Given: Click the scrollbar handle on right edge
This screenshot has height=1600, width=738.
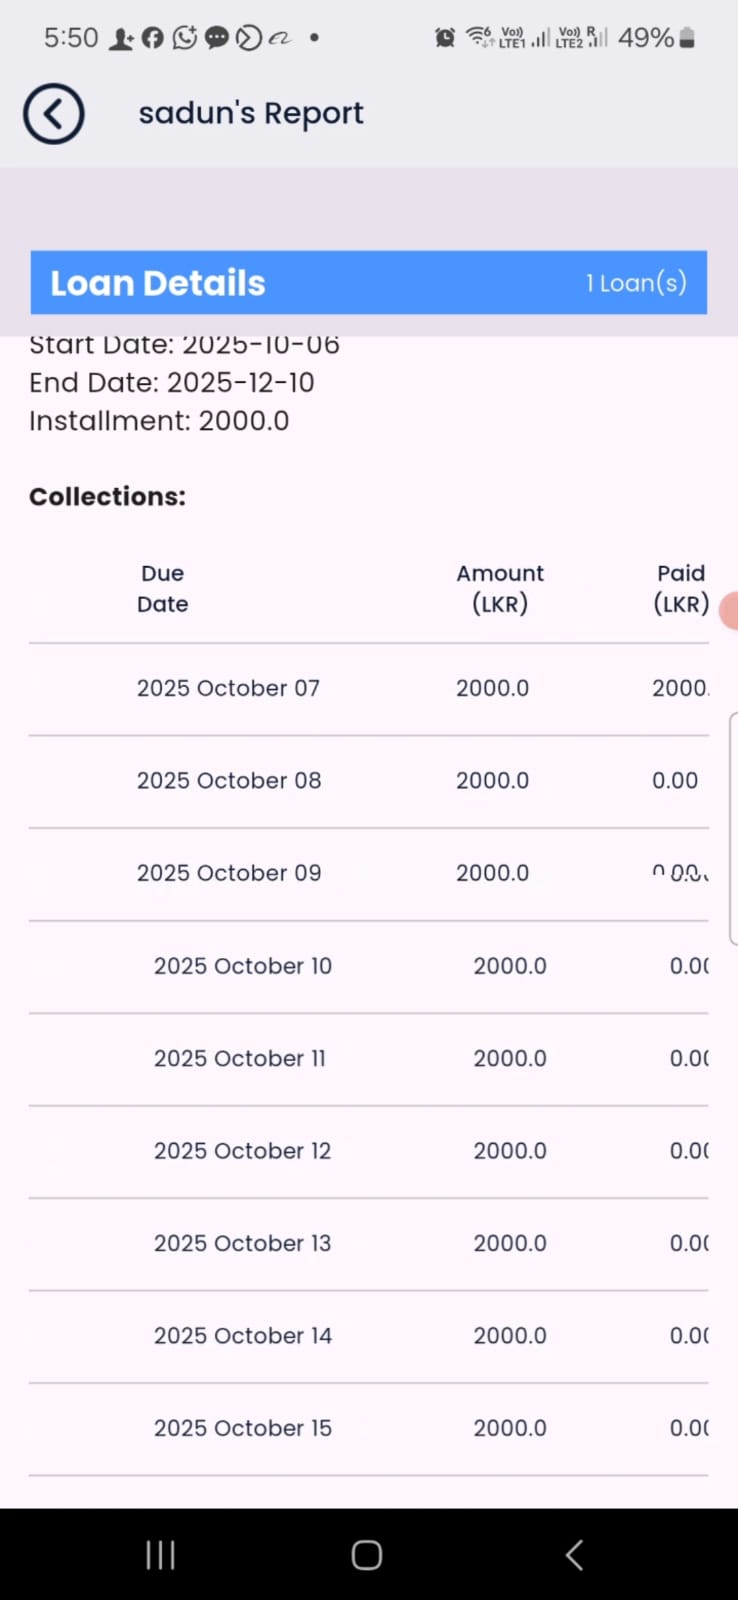Looking at the screenshot, I should [733, 828].
